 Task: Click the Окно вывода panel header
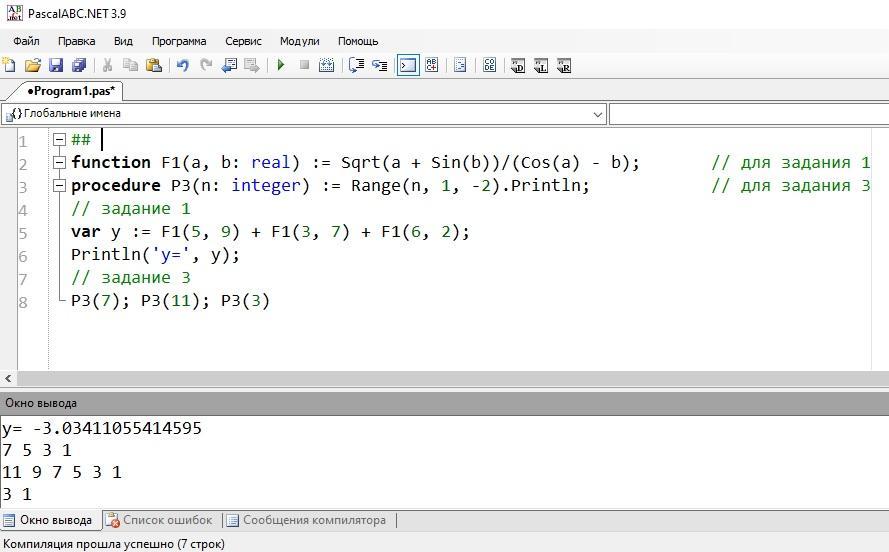click(x=444, y=403)
